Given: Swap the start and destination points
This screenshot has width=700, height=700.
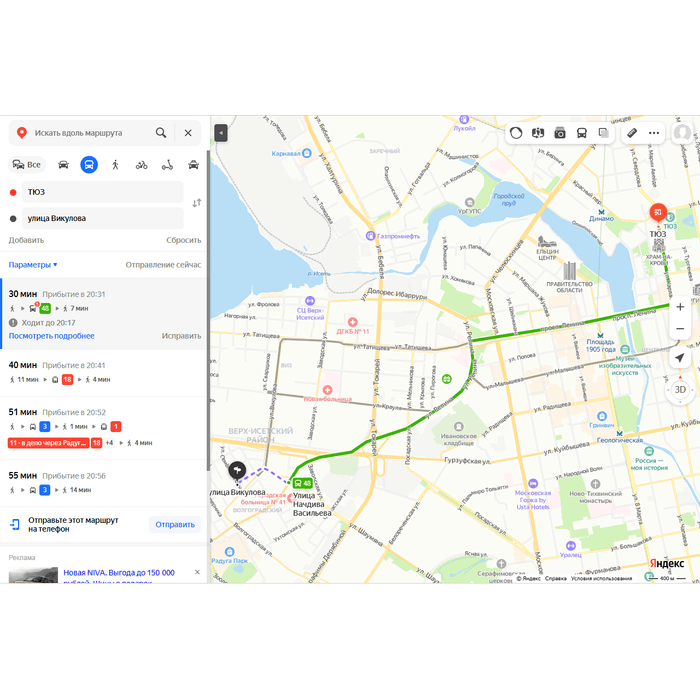Looking at the screenshot, I should (196, 203).
